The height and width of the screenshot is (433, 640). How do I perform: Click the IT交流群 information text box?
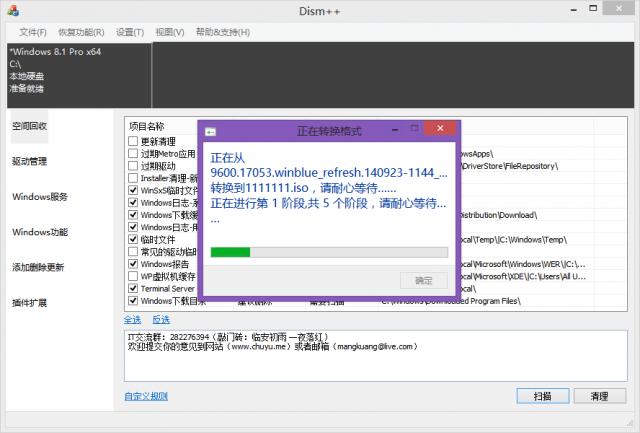(376, 356)
